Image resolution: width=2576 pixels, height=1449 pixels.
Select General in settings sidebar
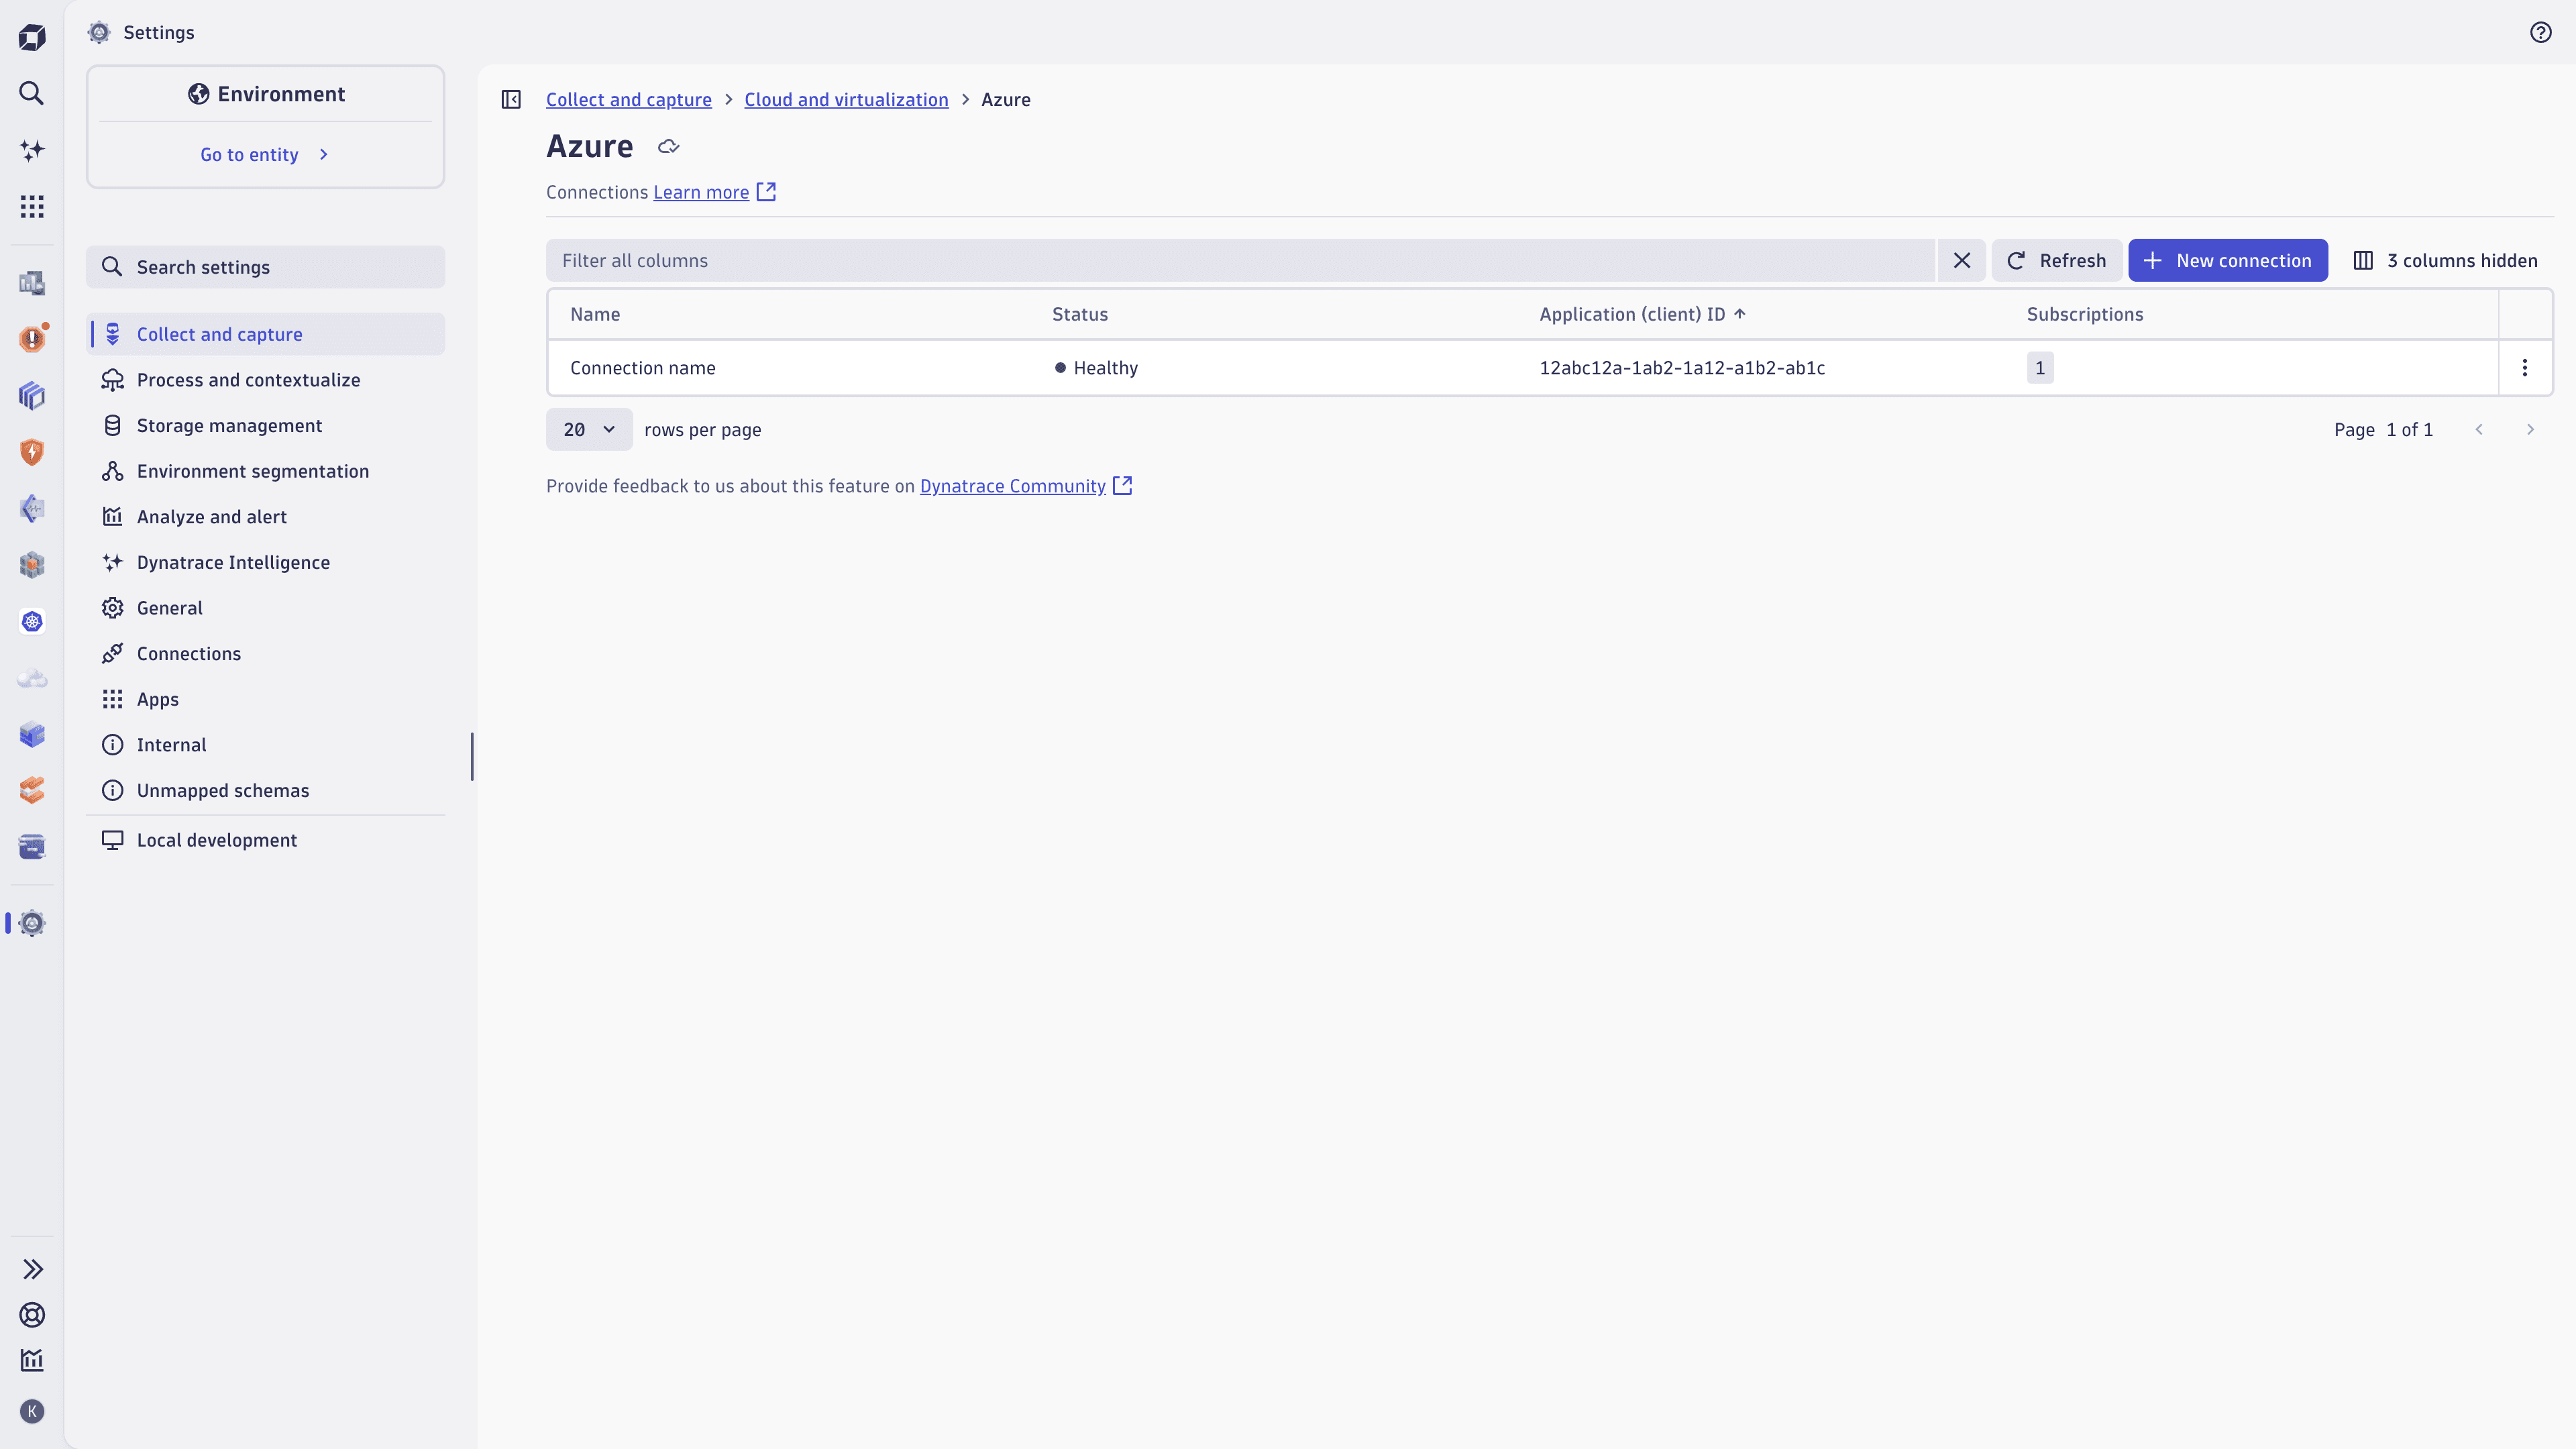[265, 608]
